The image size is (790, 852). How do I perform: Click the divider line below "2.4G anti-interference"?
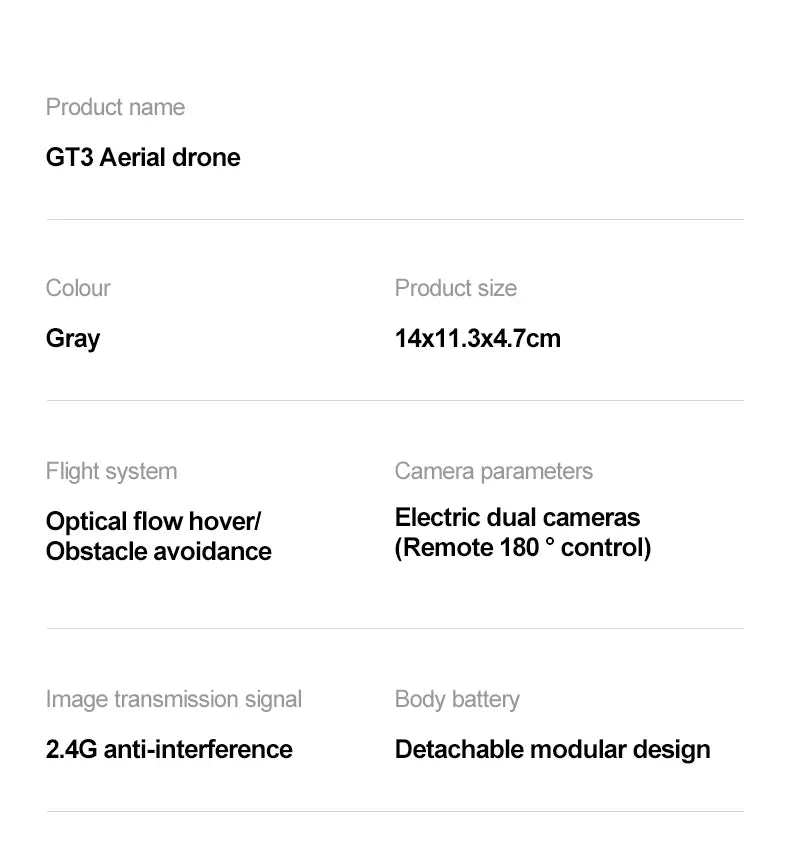(395, 811)
